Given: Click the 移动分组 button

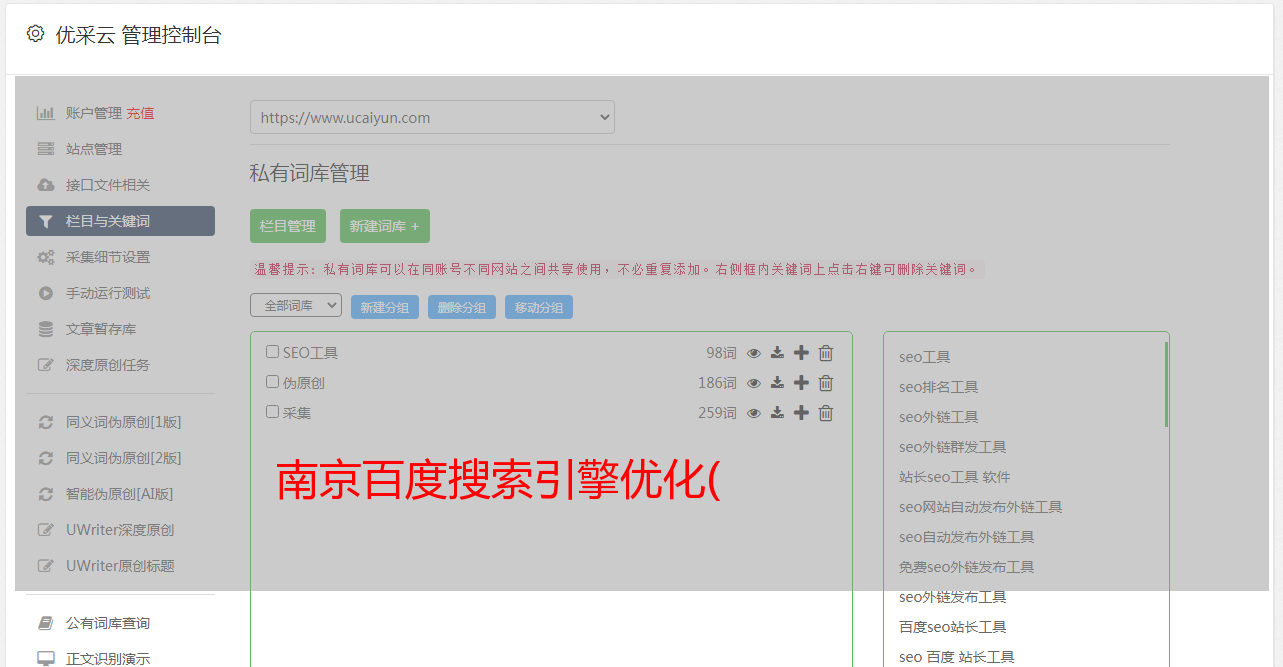Looking at the screenshot, I should click(x=539, y=307).
